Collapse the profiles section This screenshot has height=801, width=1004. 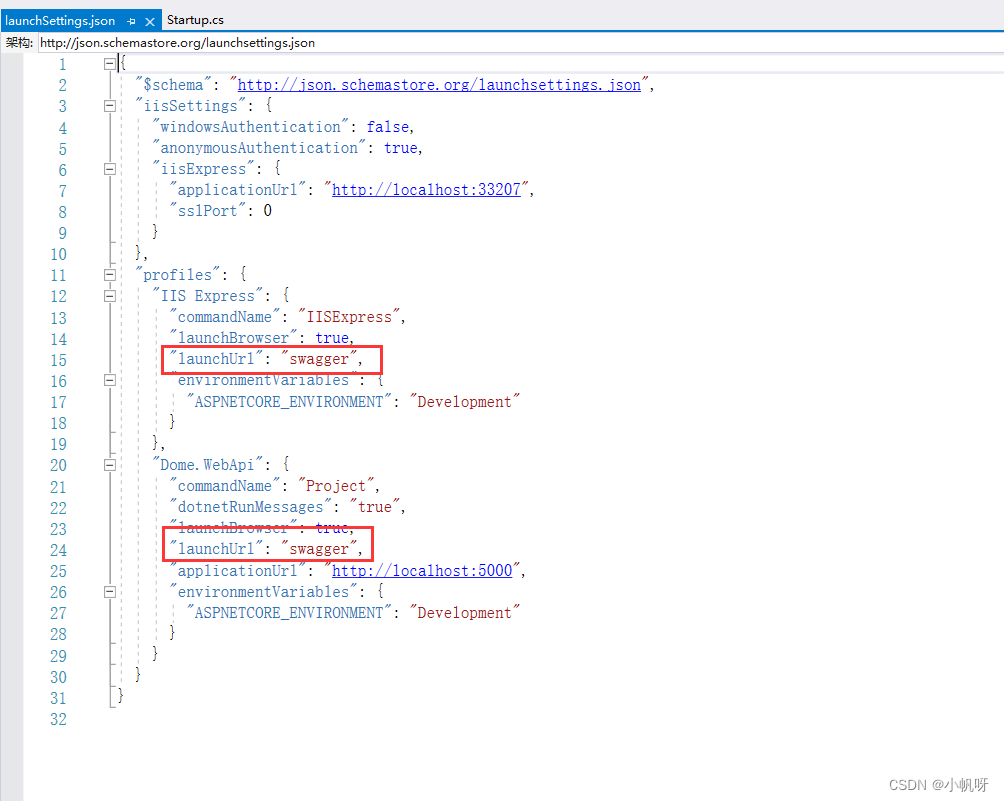(x=110, y=274)
